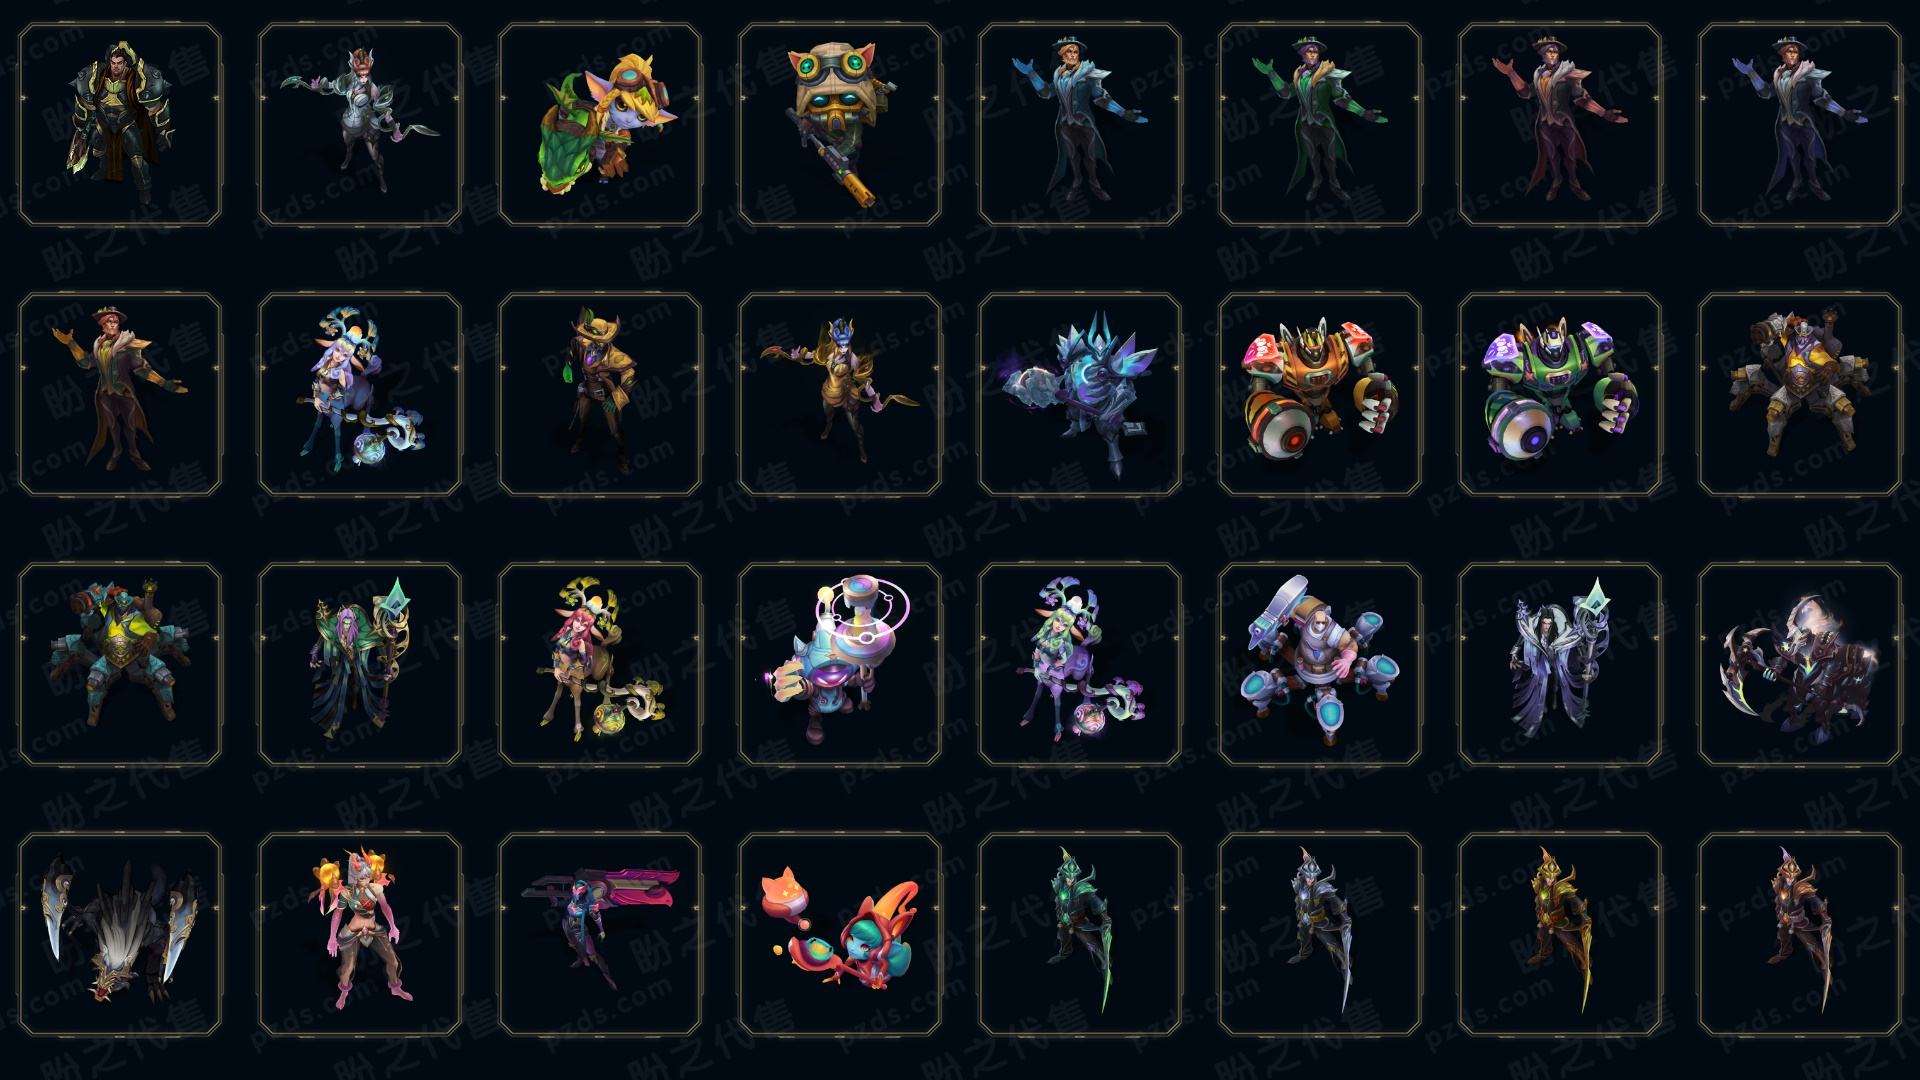Select the goggle-wearing cat head with gun
This screenshot has width=1920, height=1080.
click(840, 125)
